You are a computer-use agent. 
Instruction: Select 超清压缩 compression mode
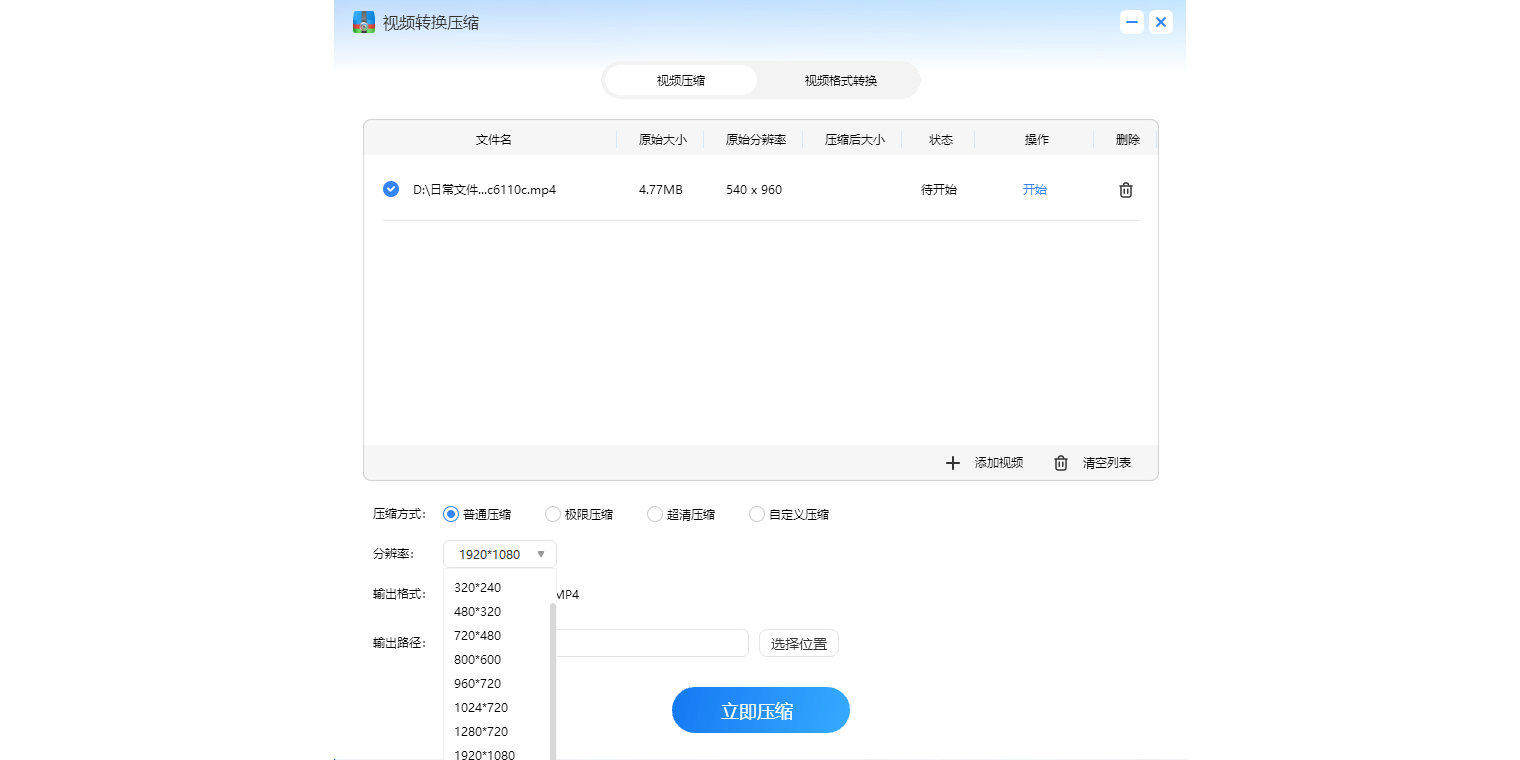click(655, 514)
